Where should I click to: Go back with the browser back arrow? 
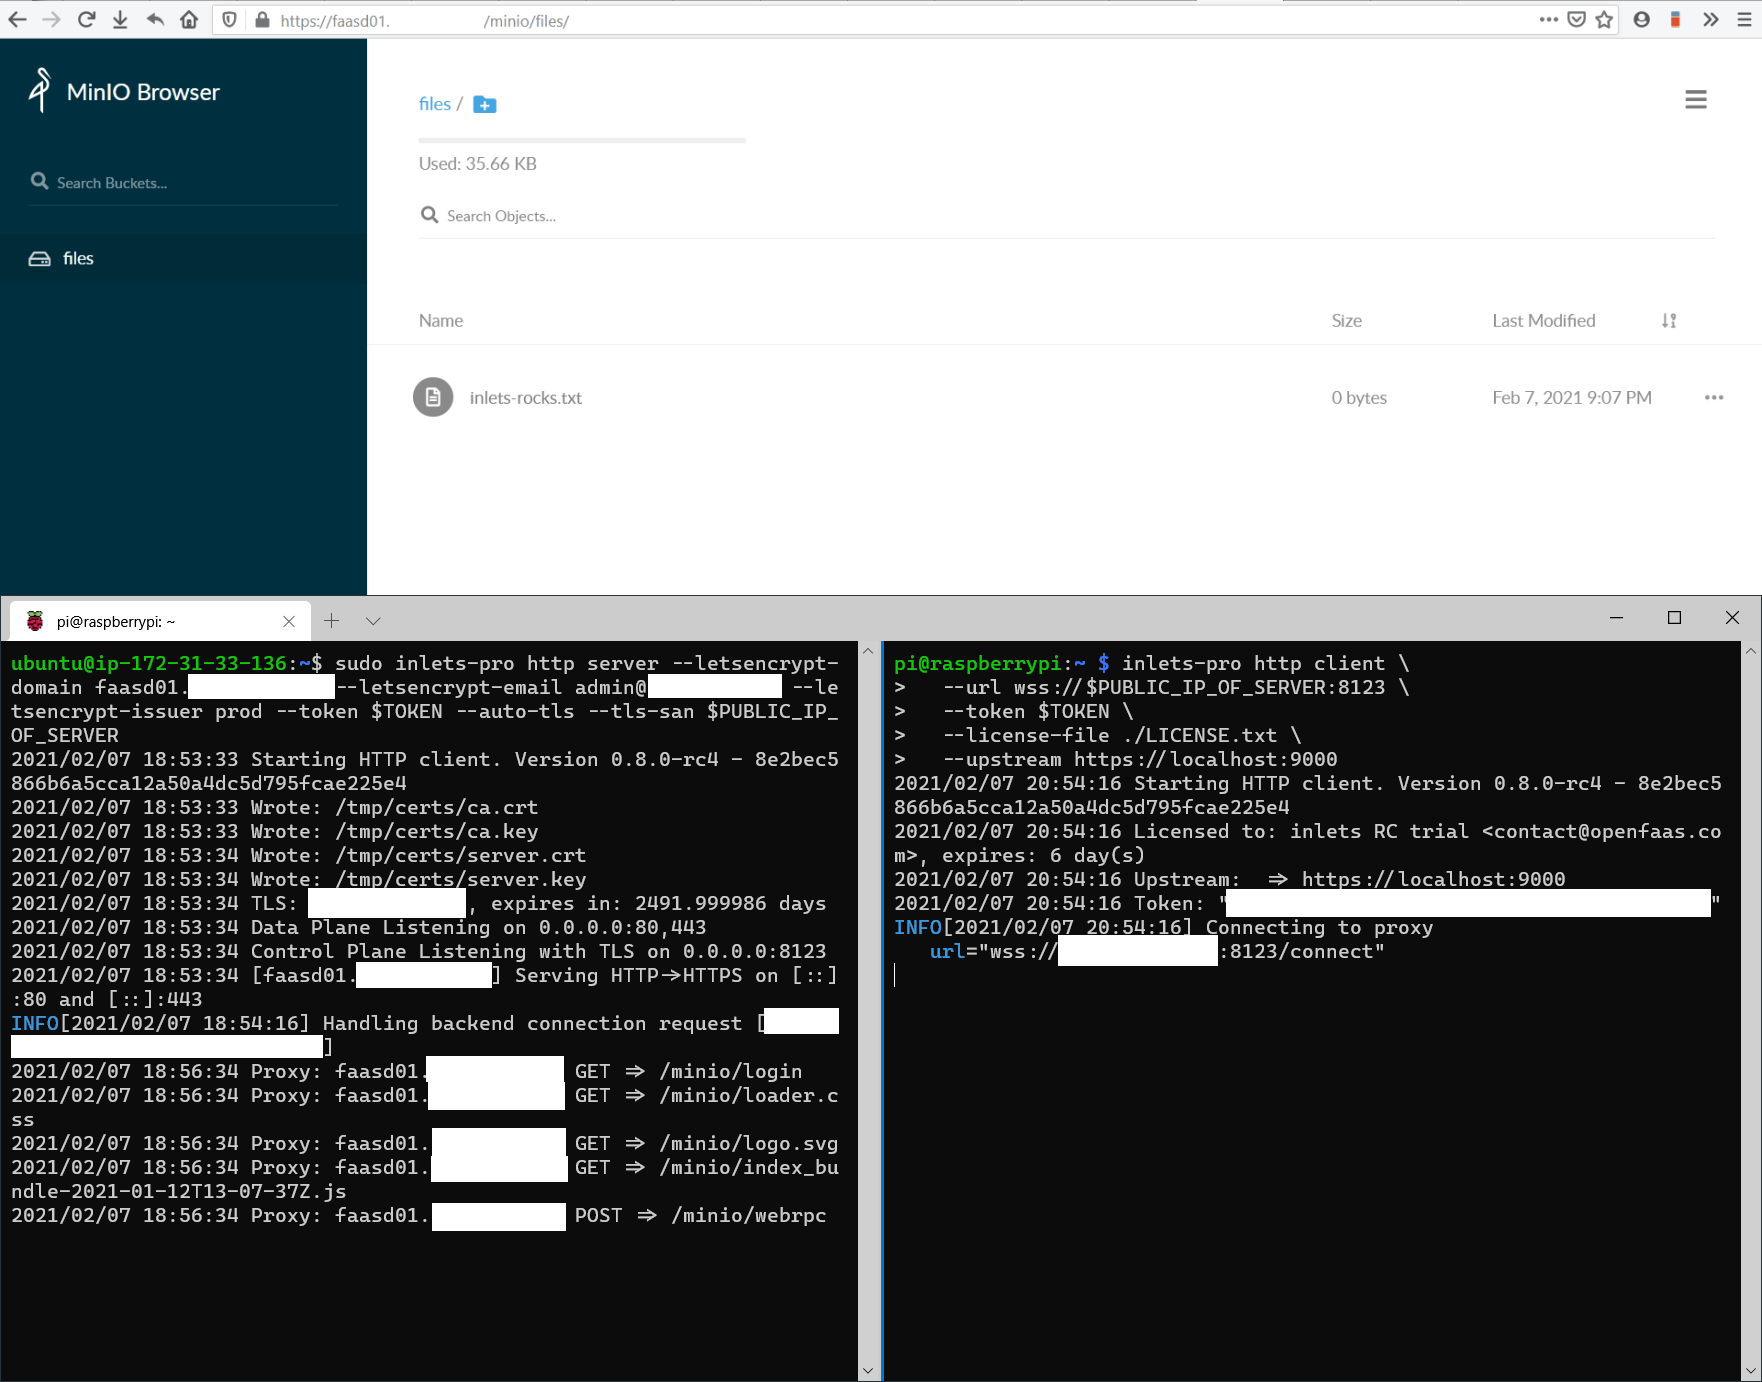[17, 20]
